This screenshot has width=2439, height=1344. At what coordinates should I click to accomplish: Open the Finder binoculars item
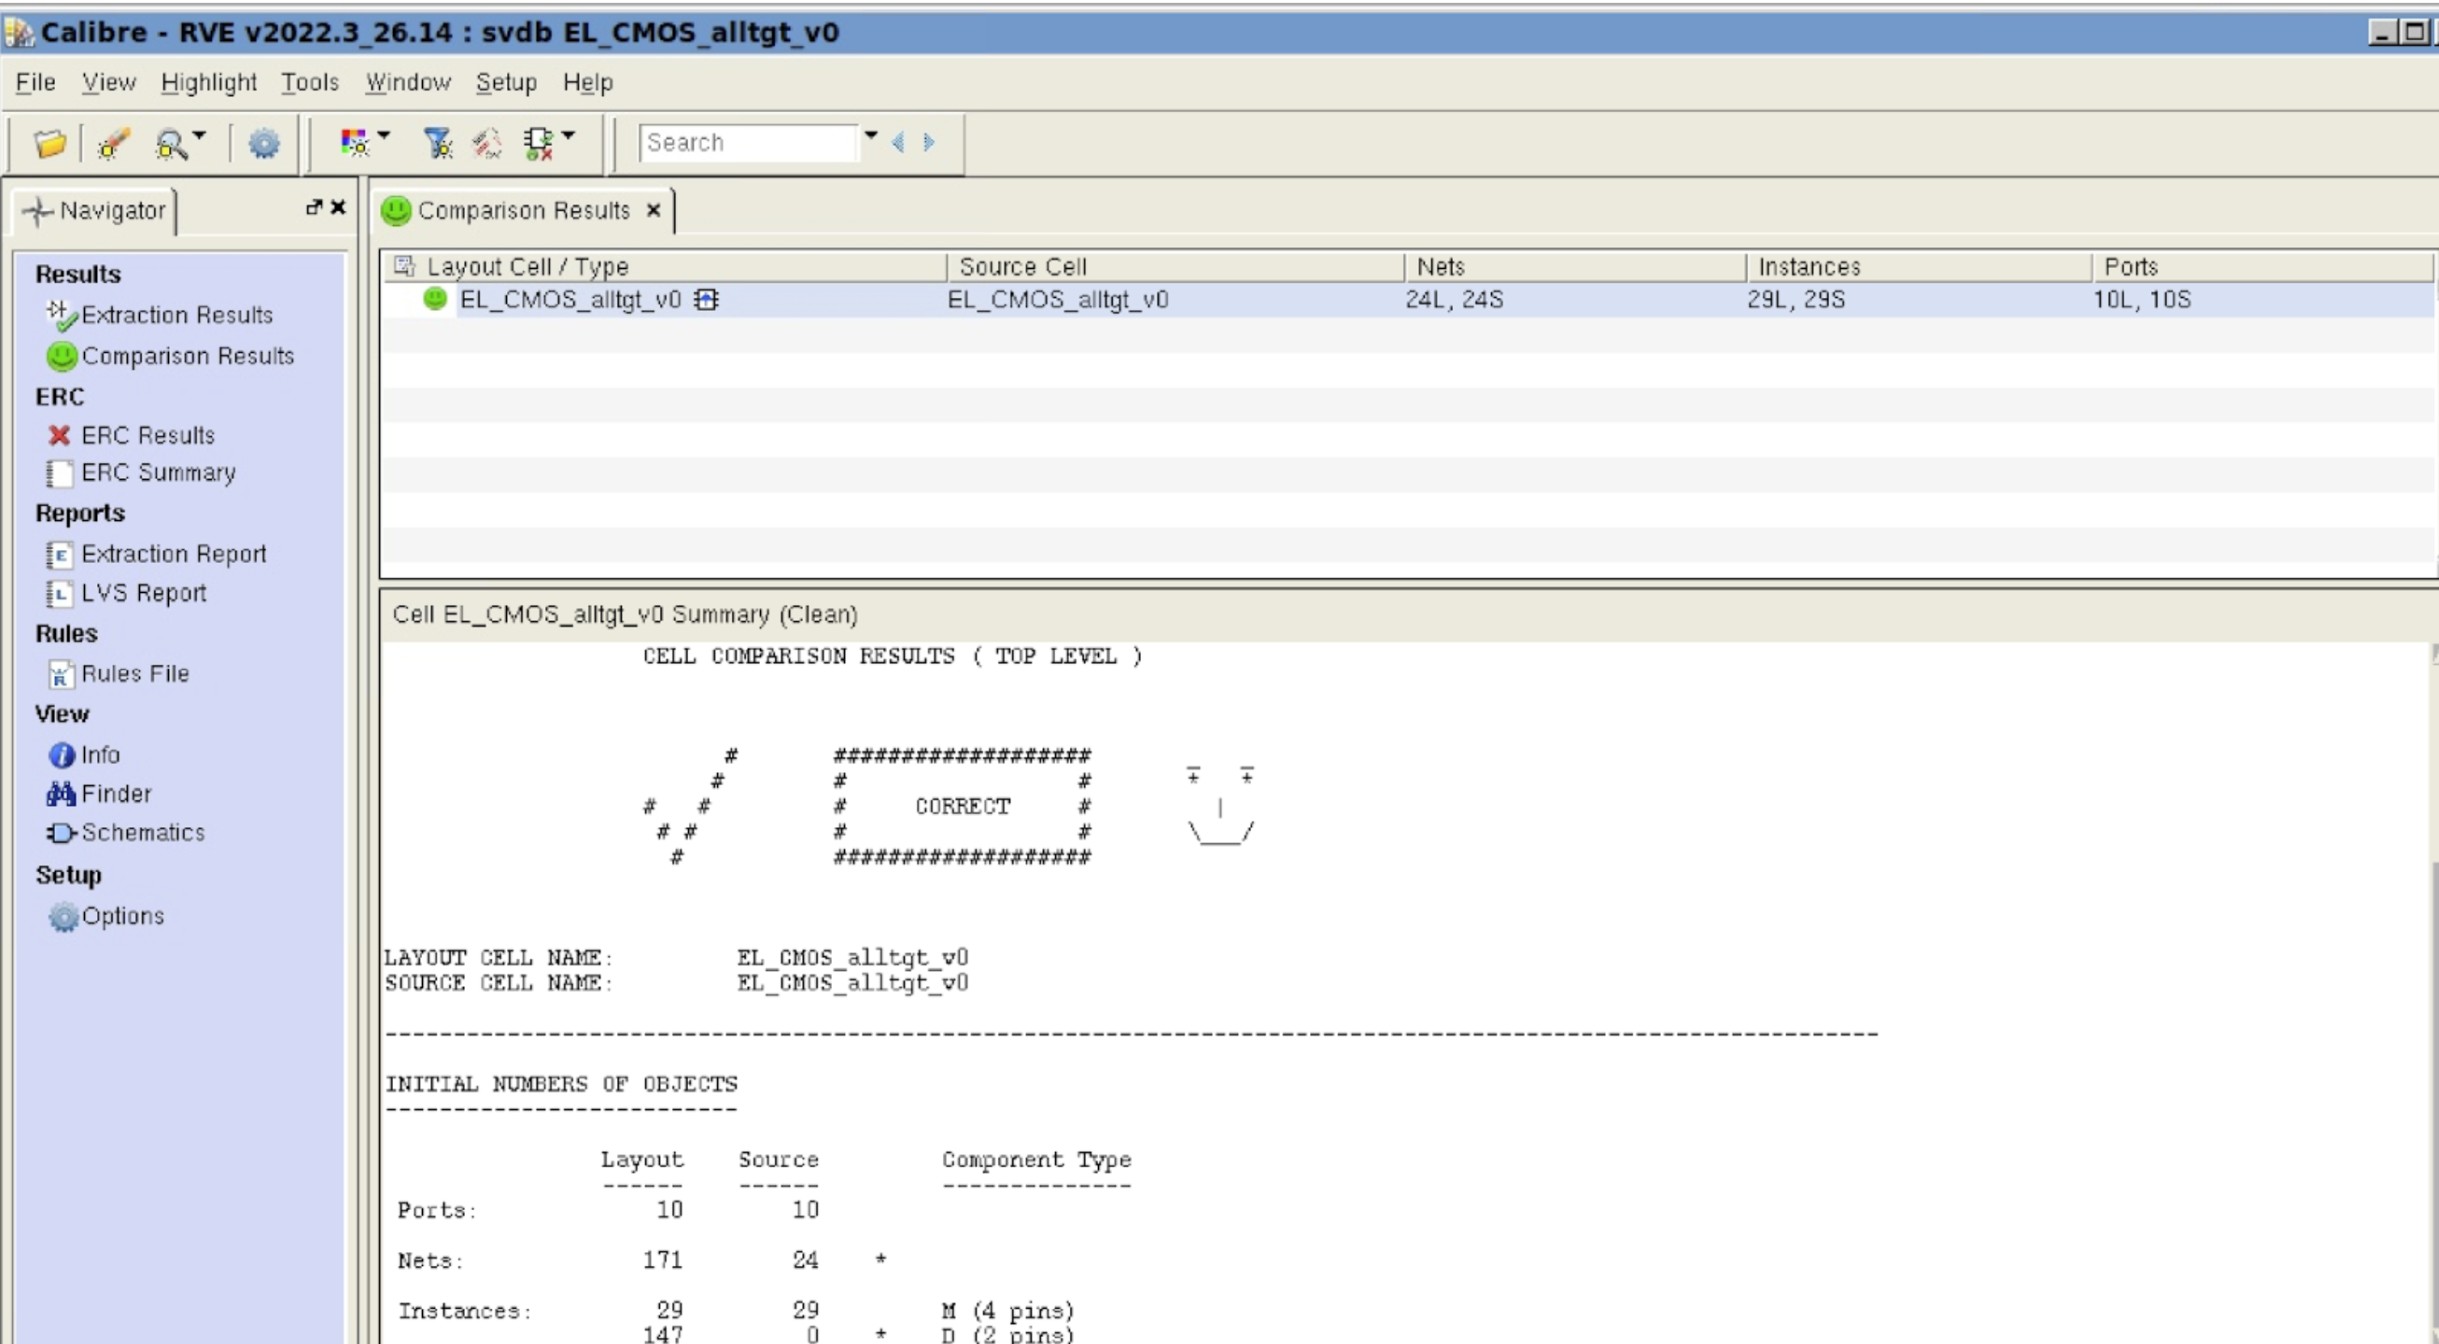pyautogui.click(x=115, y=794)
